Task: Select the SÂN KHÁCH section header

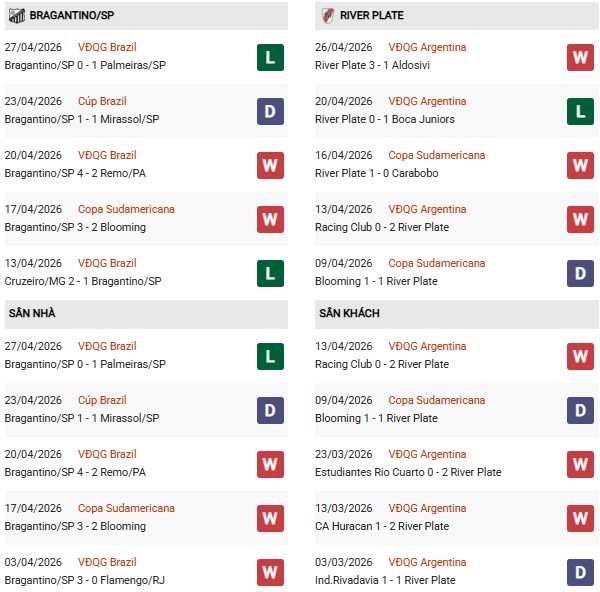Action: point(349,313)
